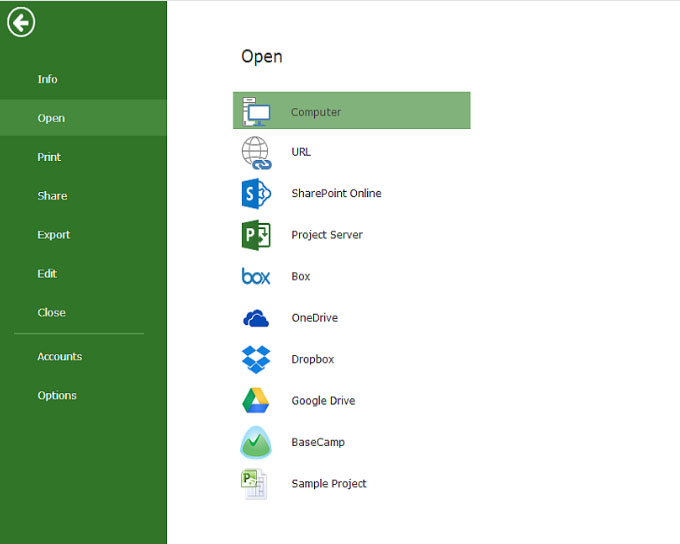Image resolution: width=680 pixels, height=544 pixels.
Task: Select Edit in the sidebar
Action: point(83,274)
